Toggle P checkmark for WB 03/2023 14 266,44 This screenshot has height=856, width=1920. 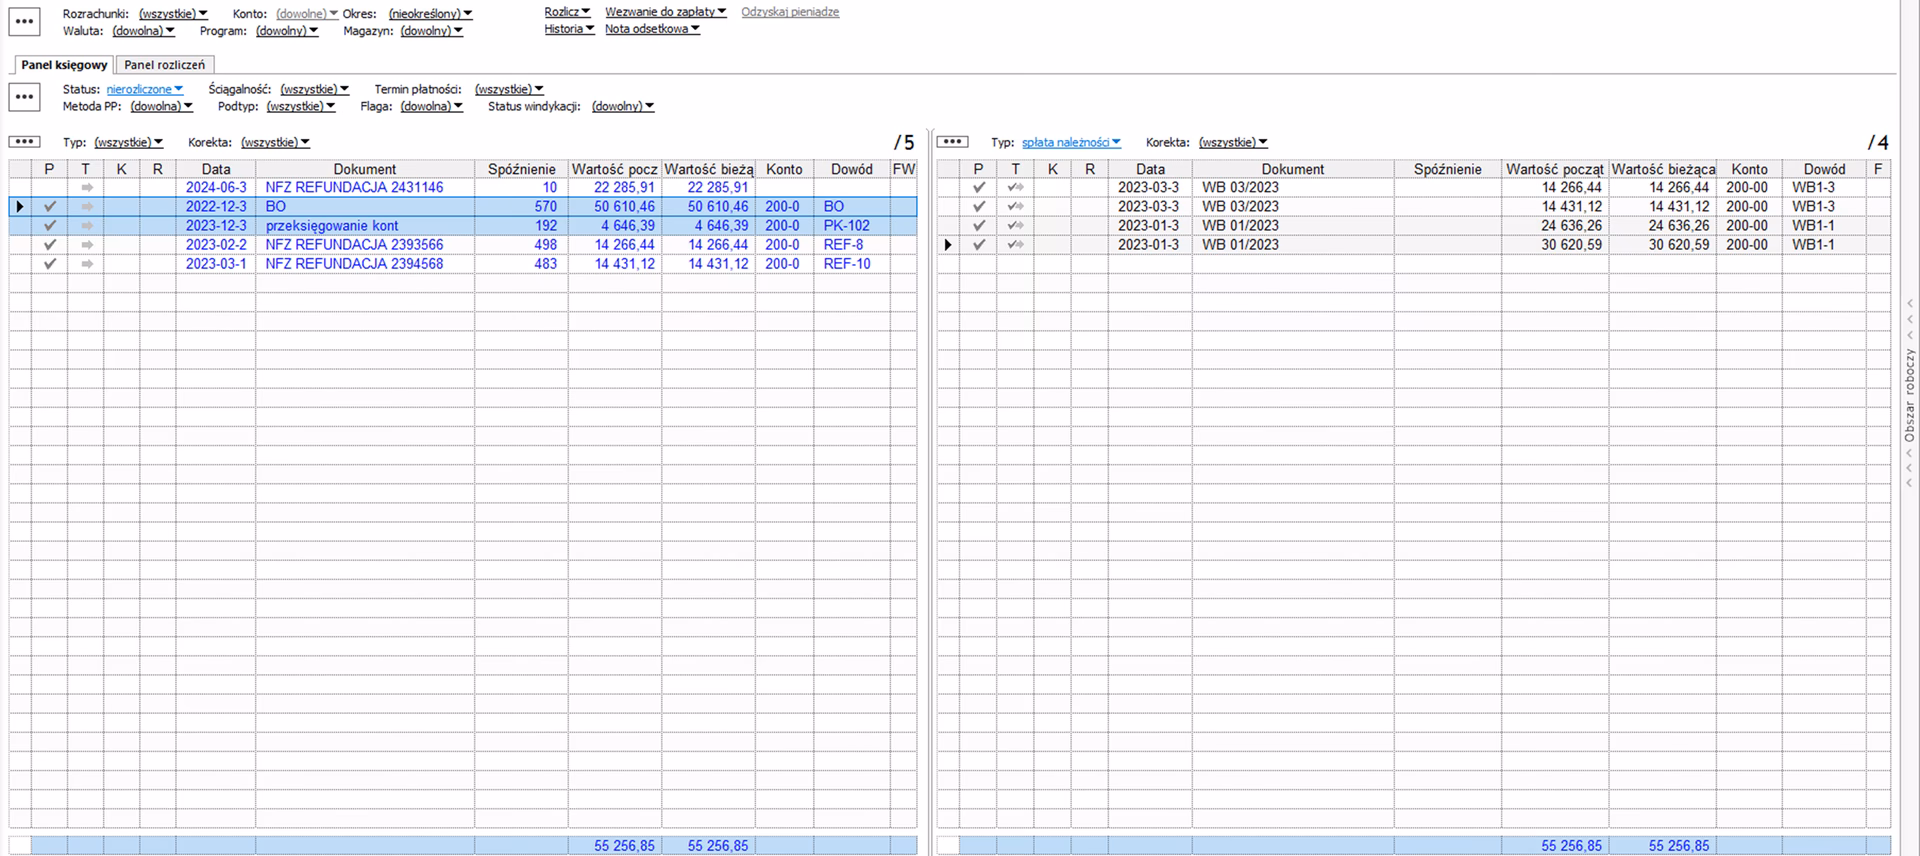tap(978, 188)
